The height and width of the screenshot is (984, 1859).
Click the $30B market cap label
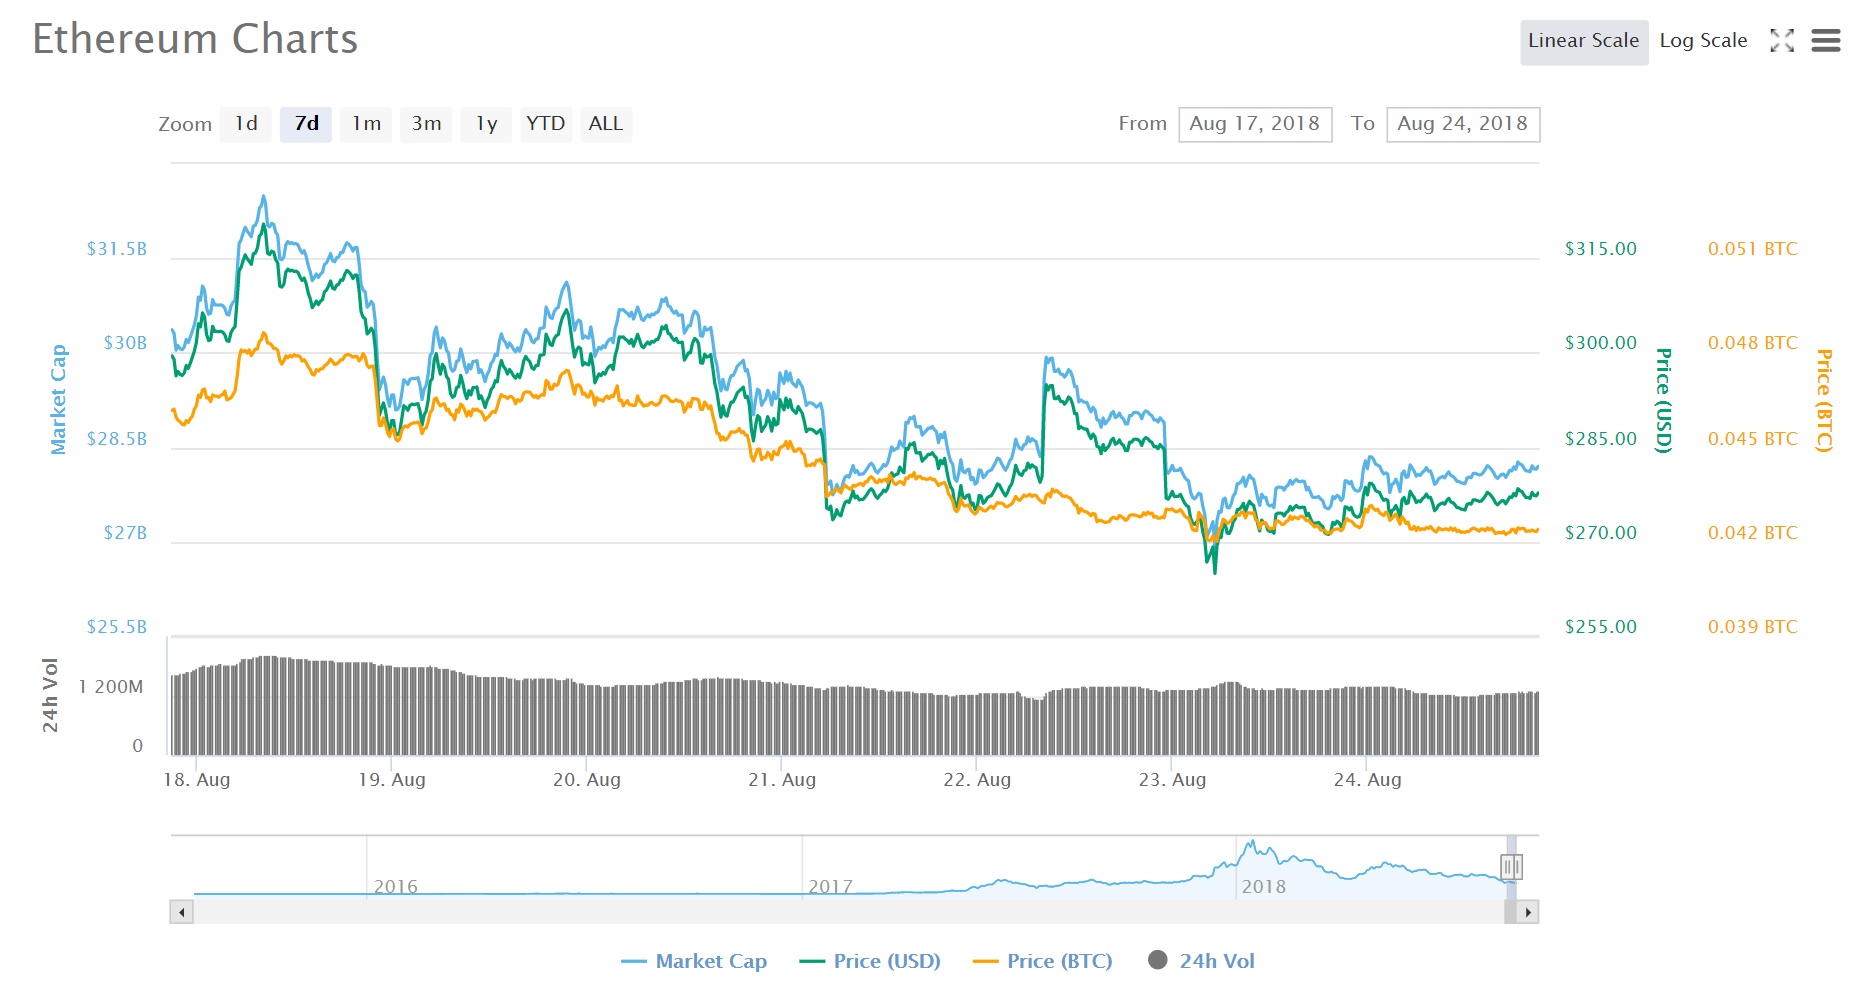pos(125,343)
